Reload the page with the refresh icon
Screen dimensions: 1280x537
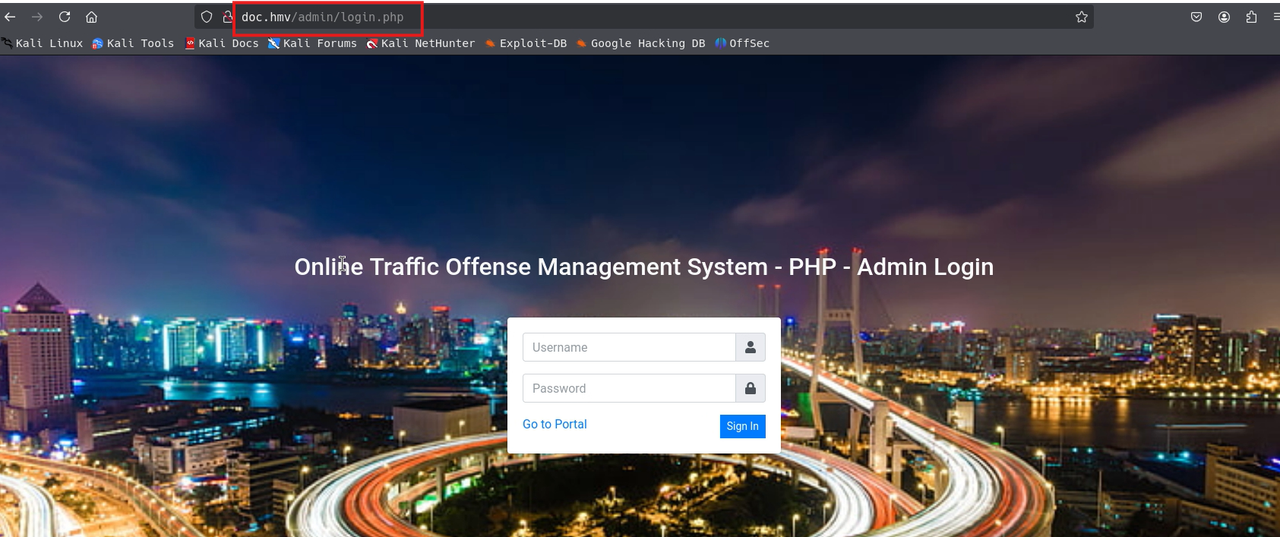click(x=64, y=17)
